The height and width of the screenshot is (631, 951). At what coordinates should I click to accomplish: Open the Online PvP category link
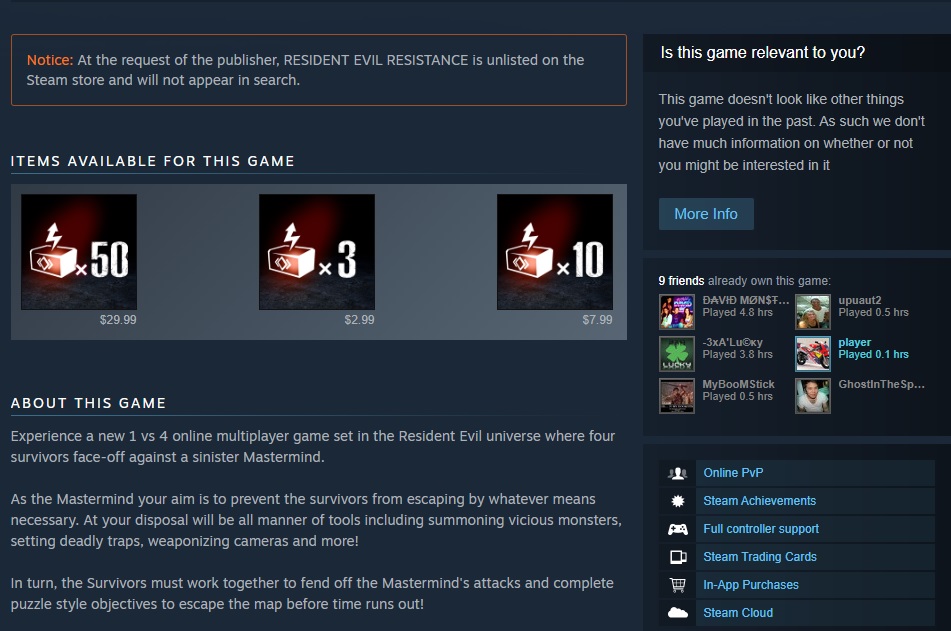click(733, 473)
